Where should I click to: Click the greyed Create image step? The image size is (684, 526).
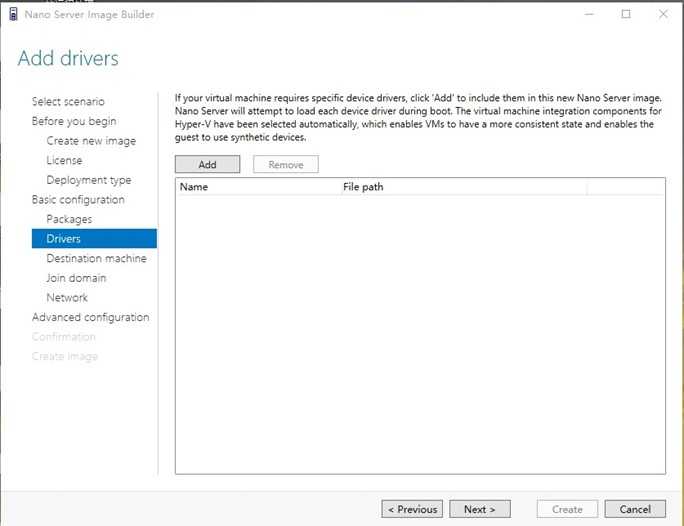pyautogui.click(x=65, y=356)
